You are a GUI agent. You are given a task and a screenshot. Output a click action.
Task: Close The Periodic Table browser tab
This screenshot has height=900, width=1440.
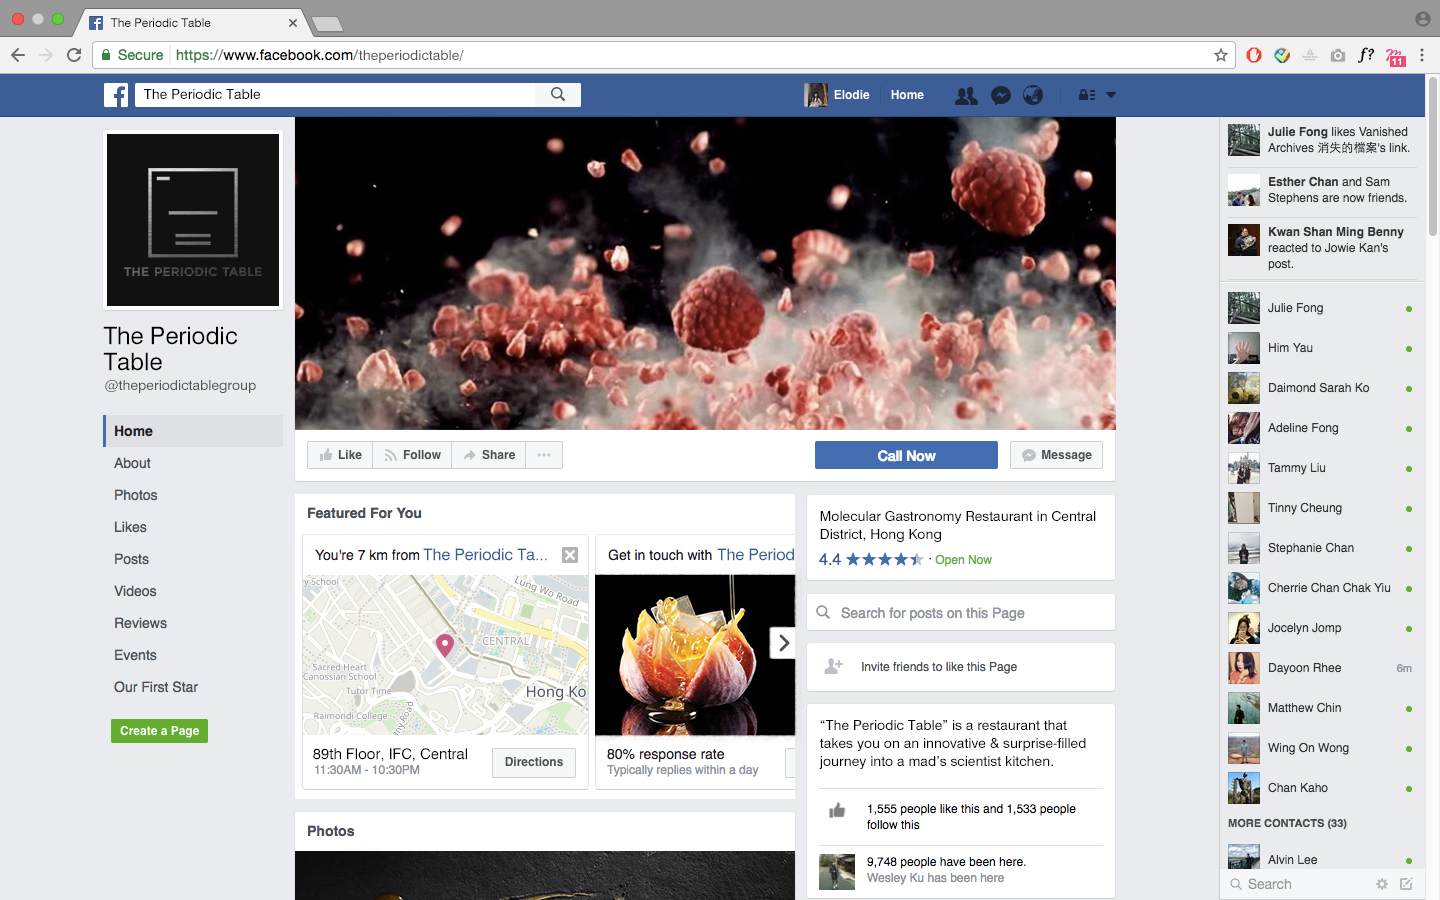[293, 22]
